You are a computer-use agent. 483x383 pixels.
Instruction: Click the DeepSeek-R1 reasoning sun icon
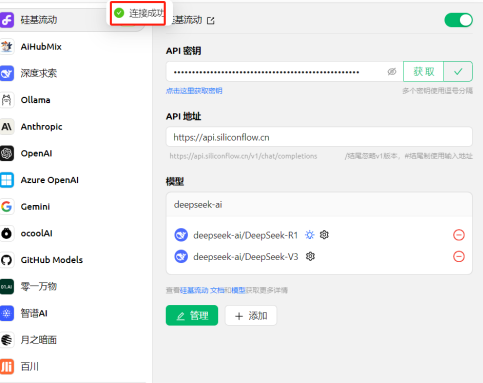310,235
